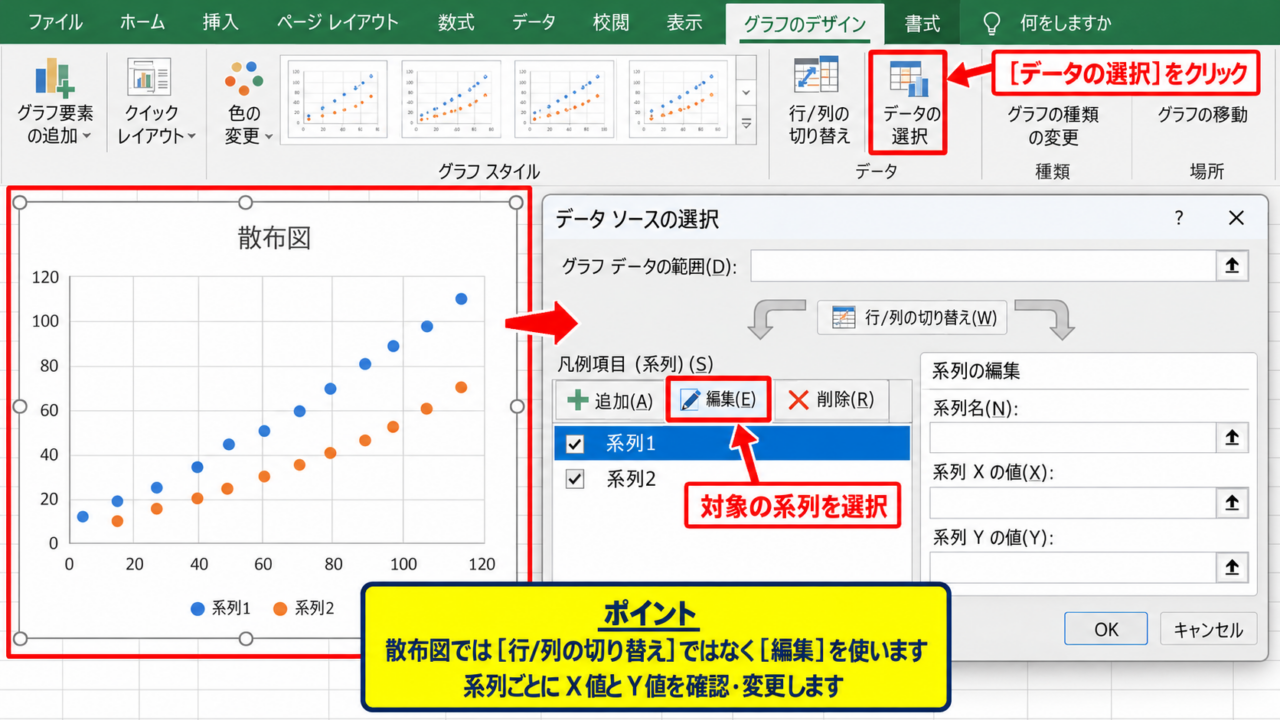
Task: Click the chart styles gallery scroll-down arrow
Action: coord(746,91)
